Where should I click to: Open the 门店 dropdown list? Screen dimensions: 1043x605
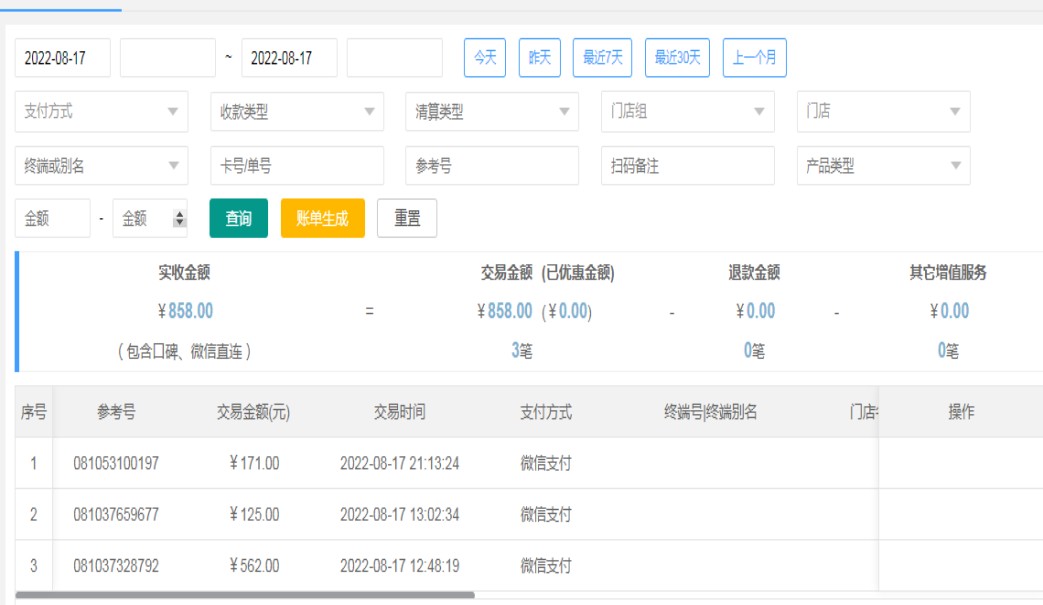pos(882,112)
